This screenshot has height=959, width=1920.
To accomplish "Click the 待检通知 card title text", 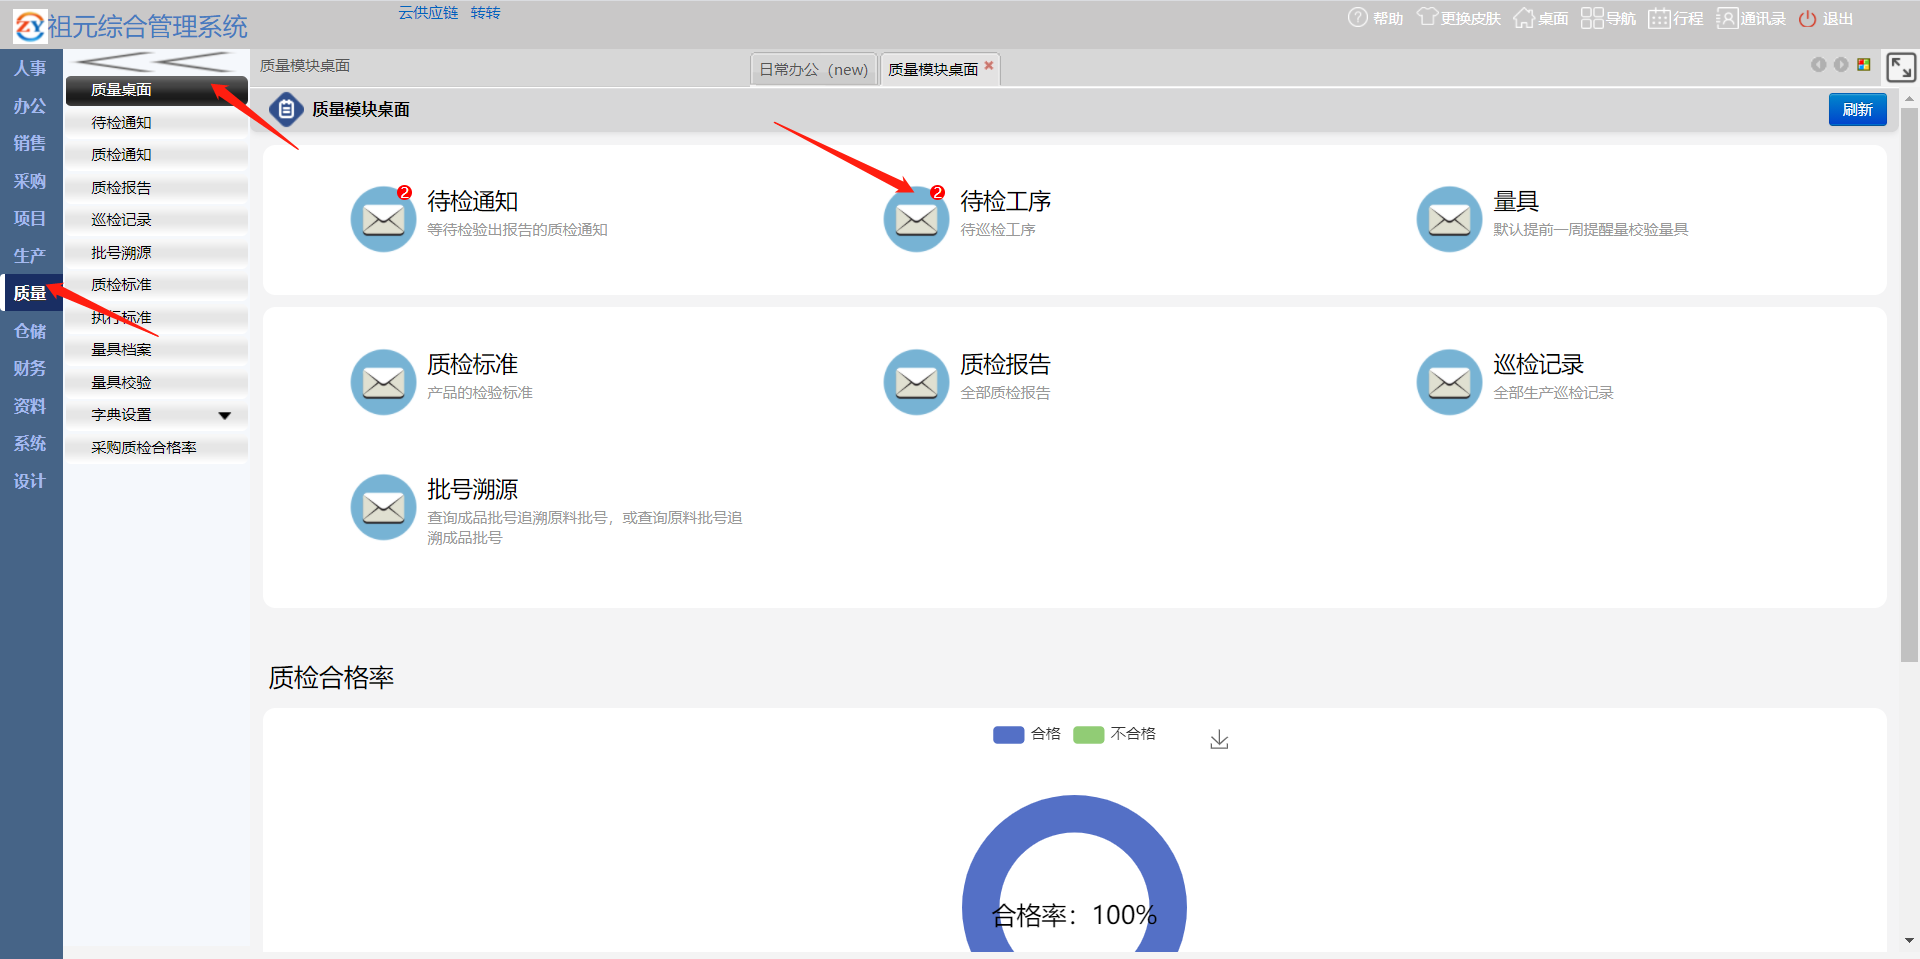I will [x=473, y=201].
